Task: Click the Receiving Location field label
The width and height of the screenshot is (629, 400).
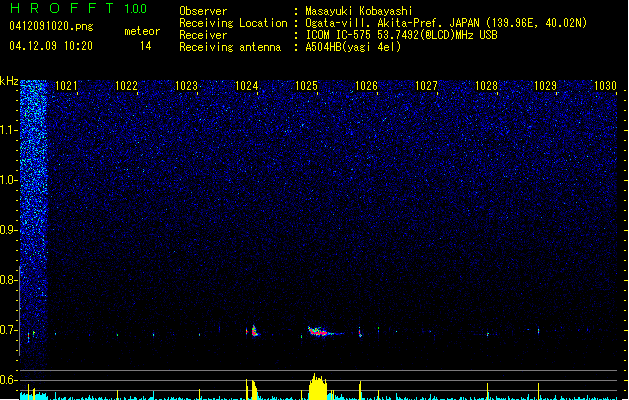Action: 233,23
